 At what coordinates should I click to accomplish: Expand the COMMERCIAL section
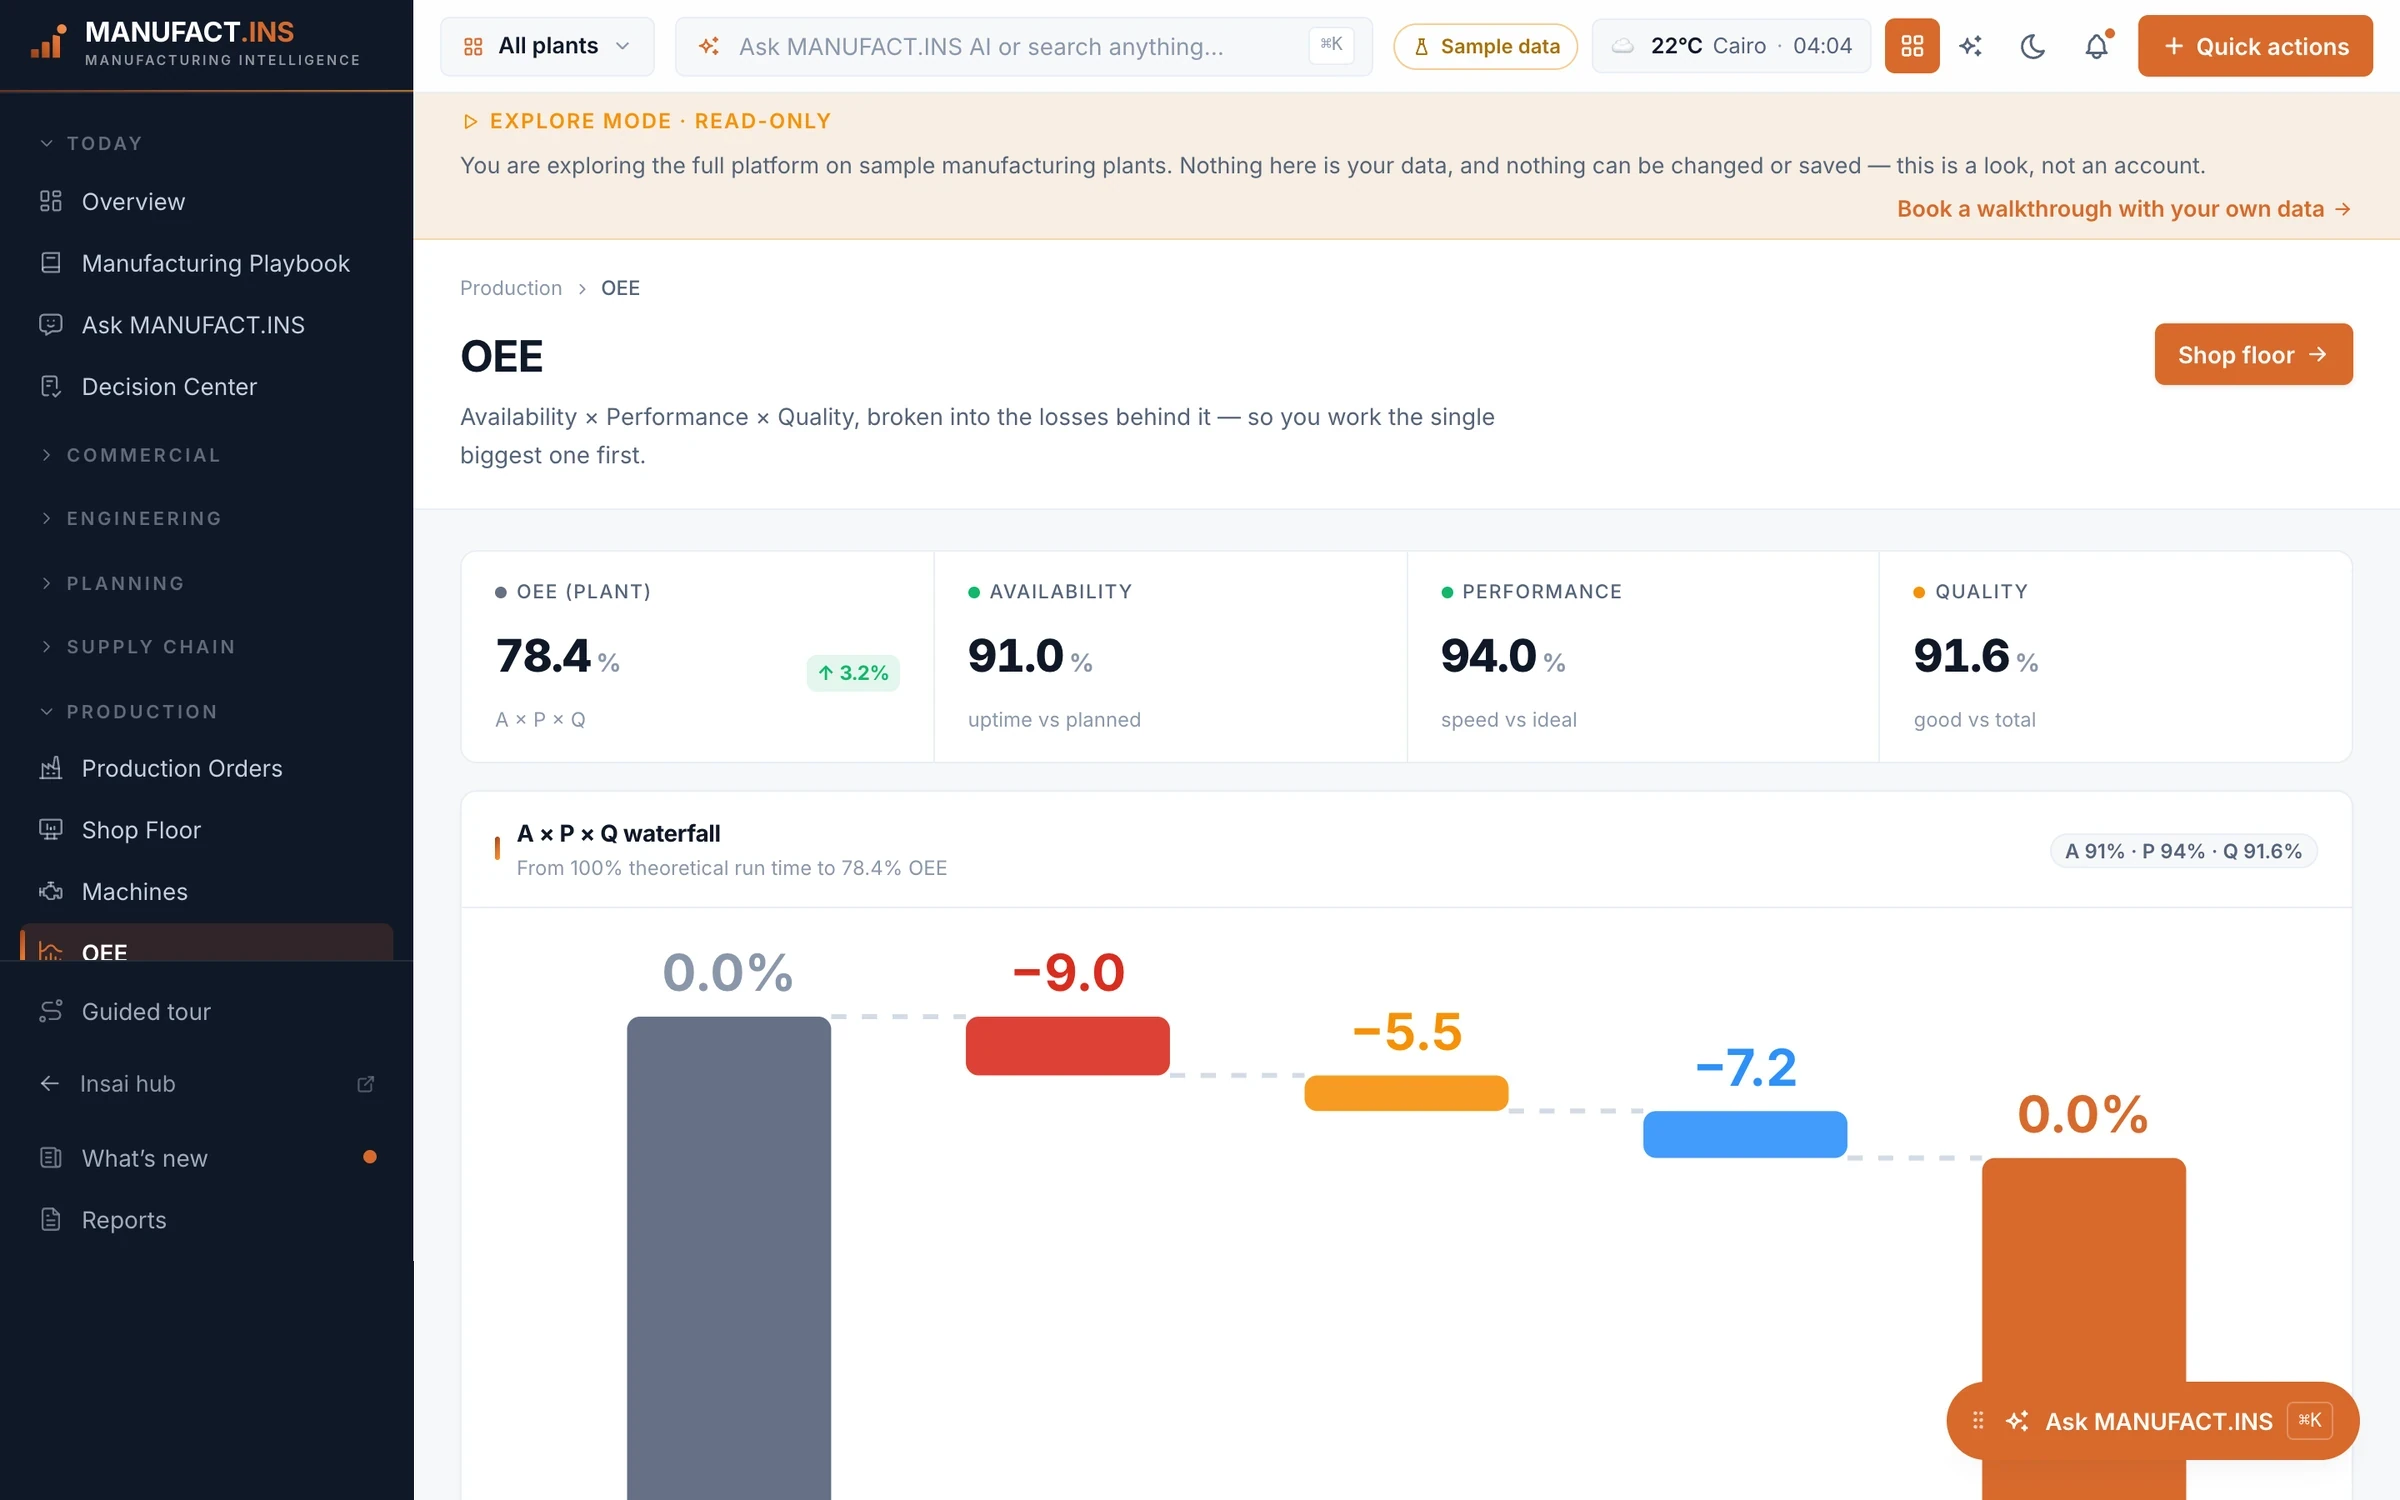[130, 455]
